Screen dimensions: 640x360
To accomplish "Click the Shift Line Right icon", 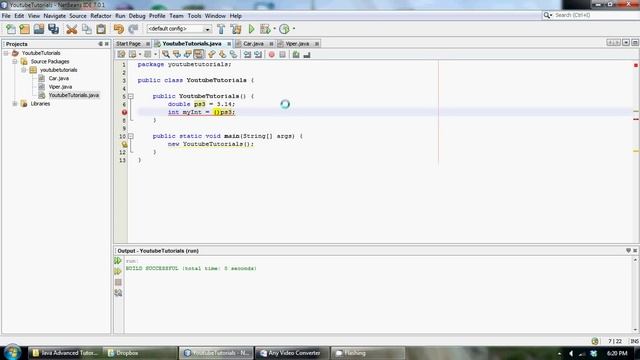I will coord(258,55).
